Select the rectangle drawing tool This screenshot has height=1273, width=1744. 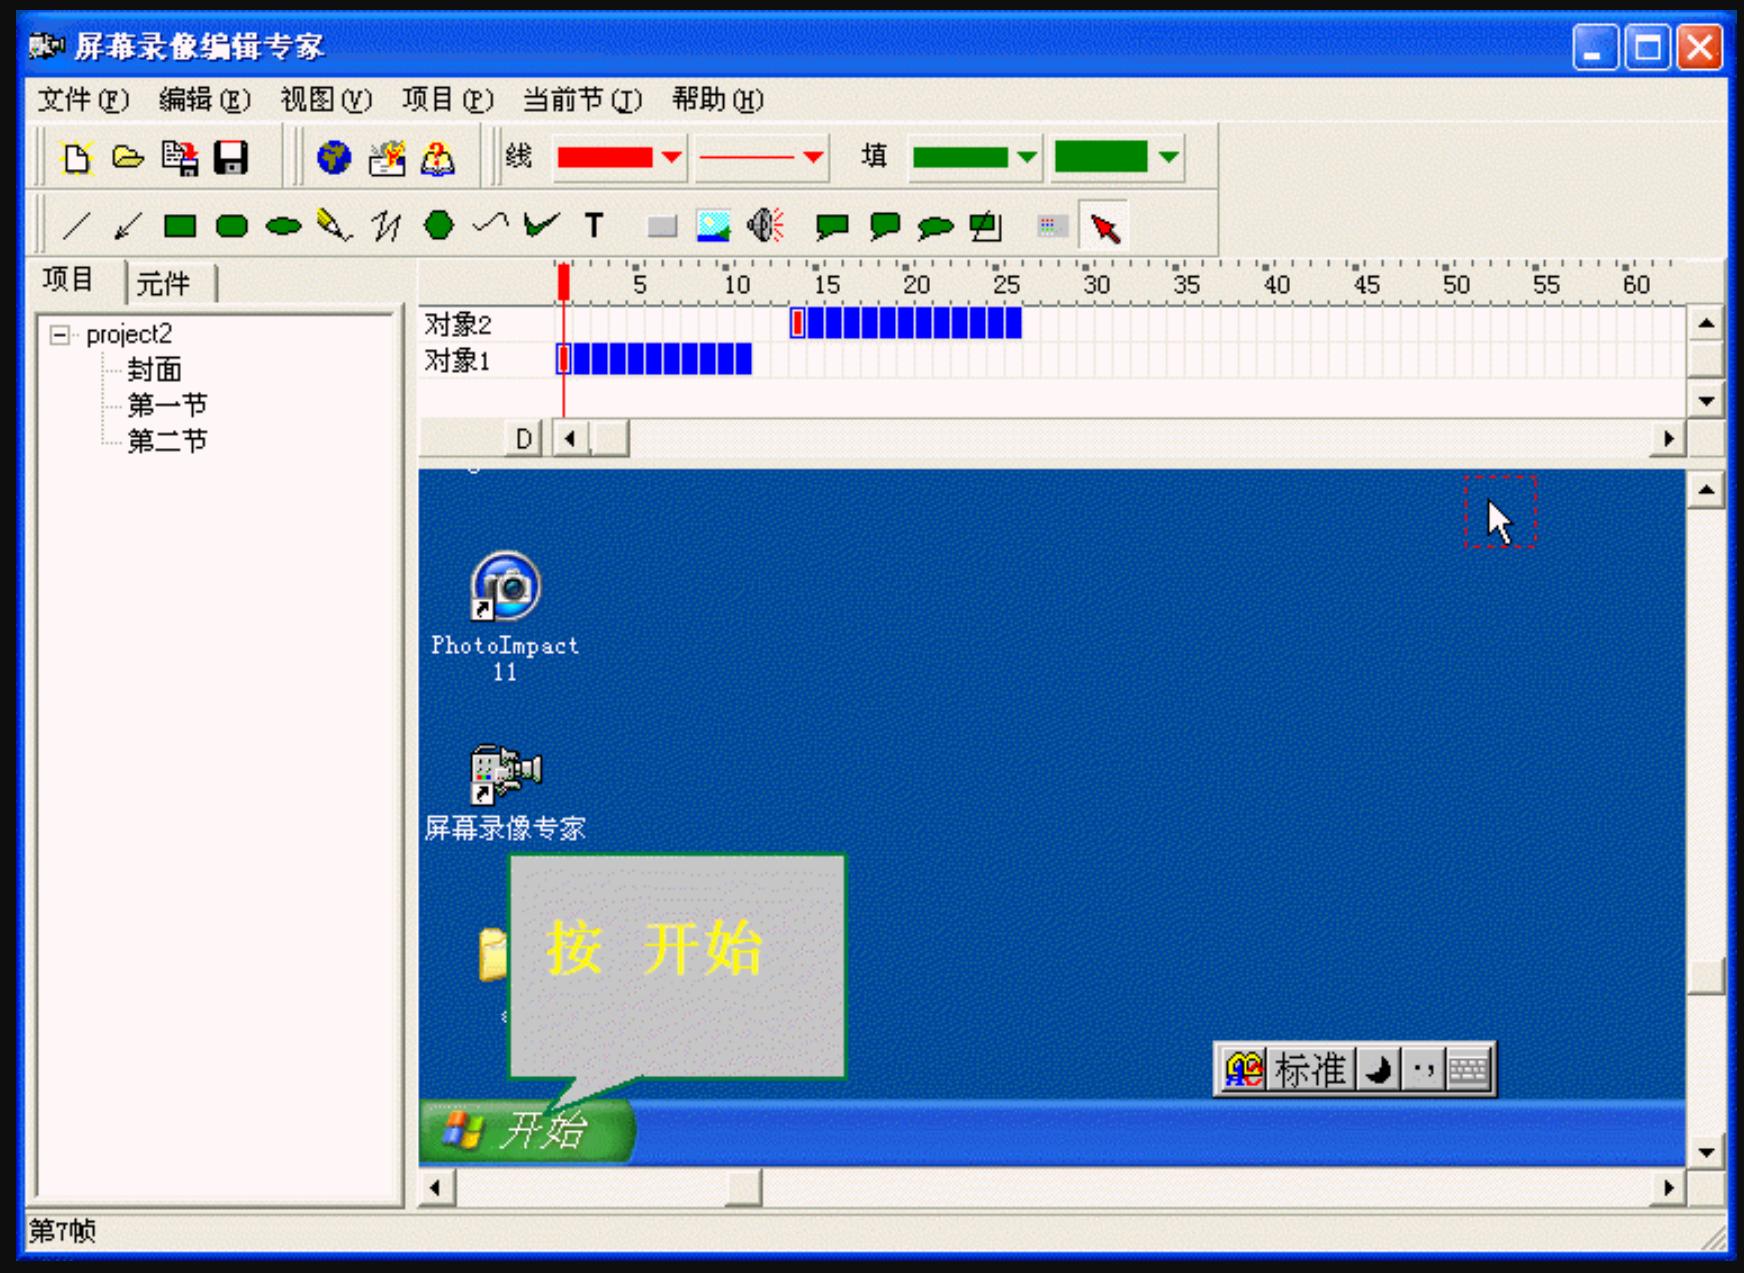click(x=179, y=226)
